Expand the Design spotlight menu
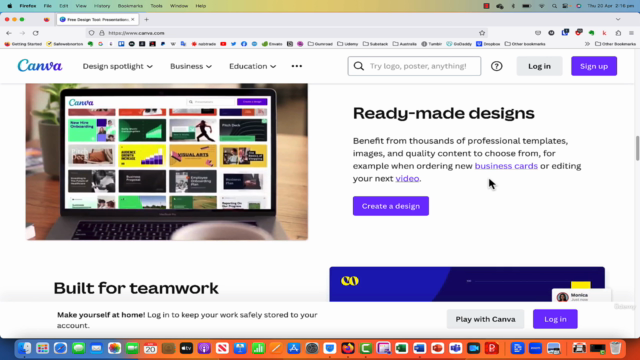Viewport: 640px width, 360px height. pos(118,66)
